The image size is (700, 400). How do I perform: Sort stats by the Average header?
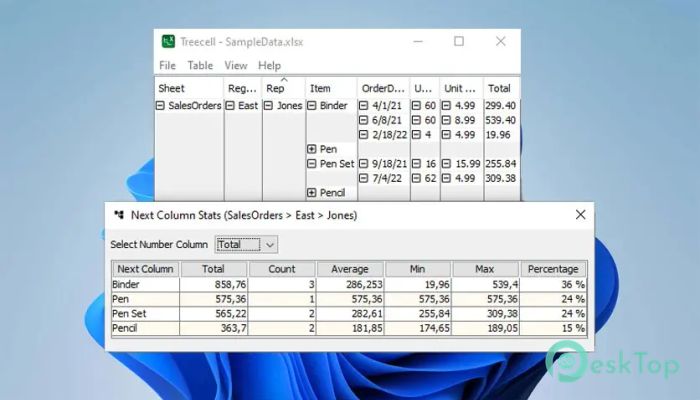[x=350, y=269]
